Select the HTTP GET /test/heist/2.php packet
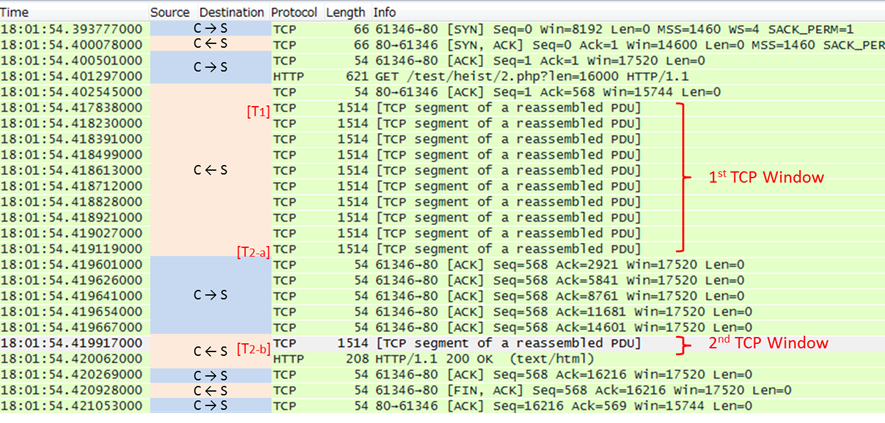Screen dimensions: 885x423 tap(500, 76)
